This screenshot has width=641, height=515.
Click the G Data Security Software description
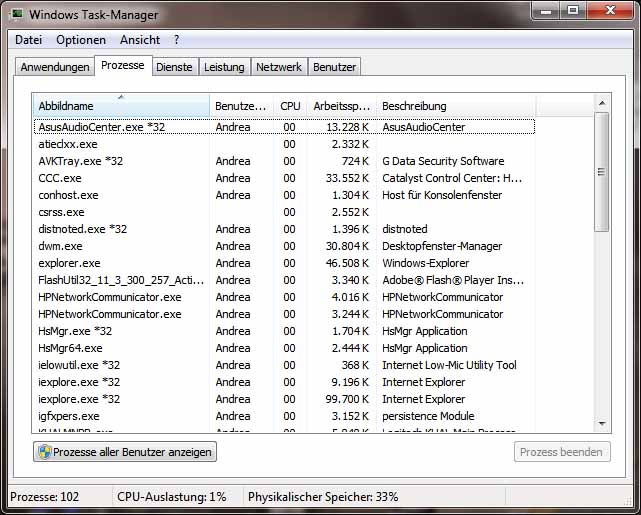pyautogui.click(x=443, y=161)
